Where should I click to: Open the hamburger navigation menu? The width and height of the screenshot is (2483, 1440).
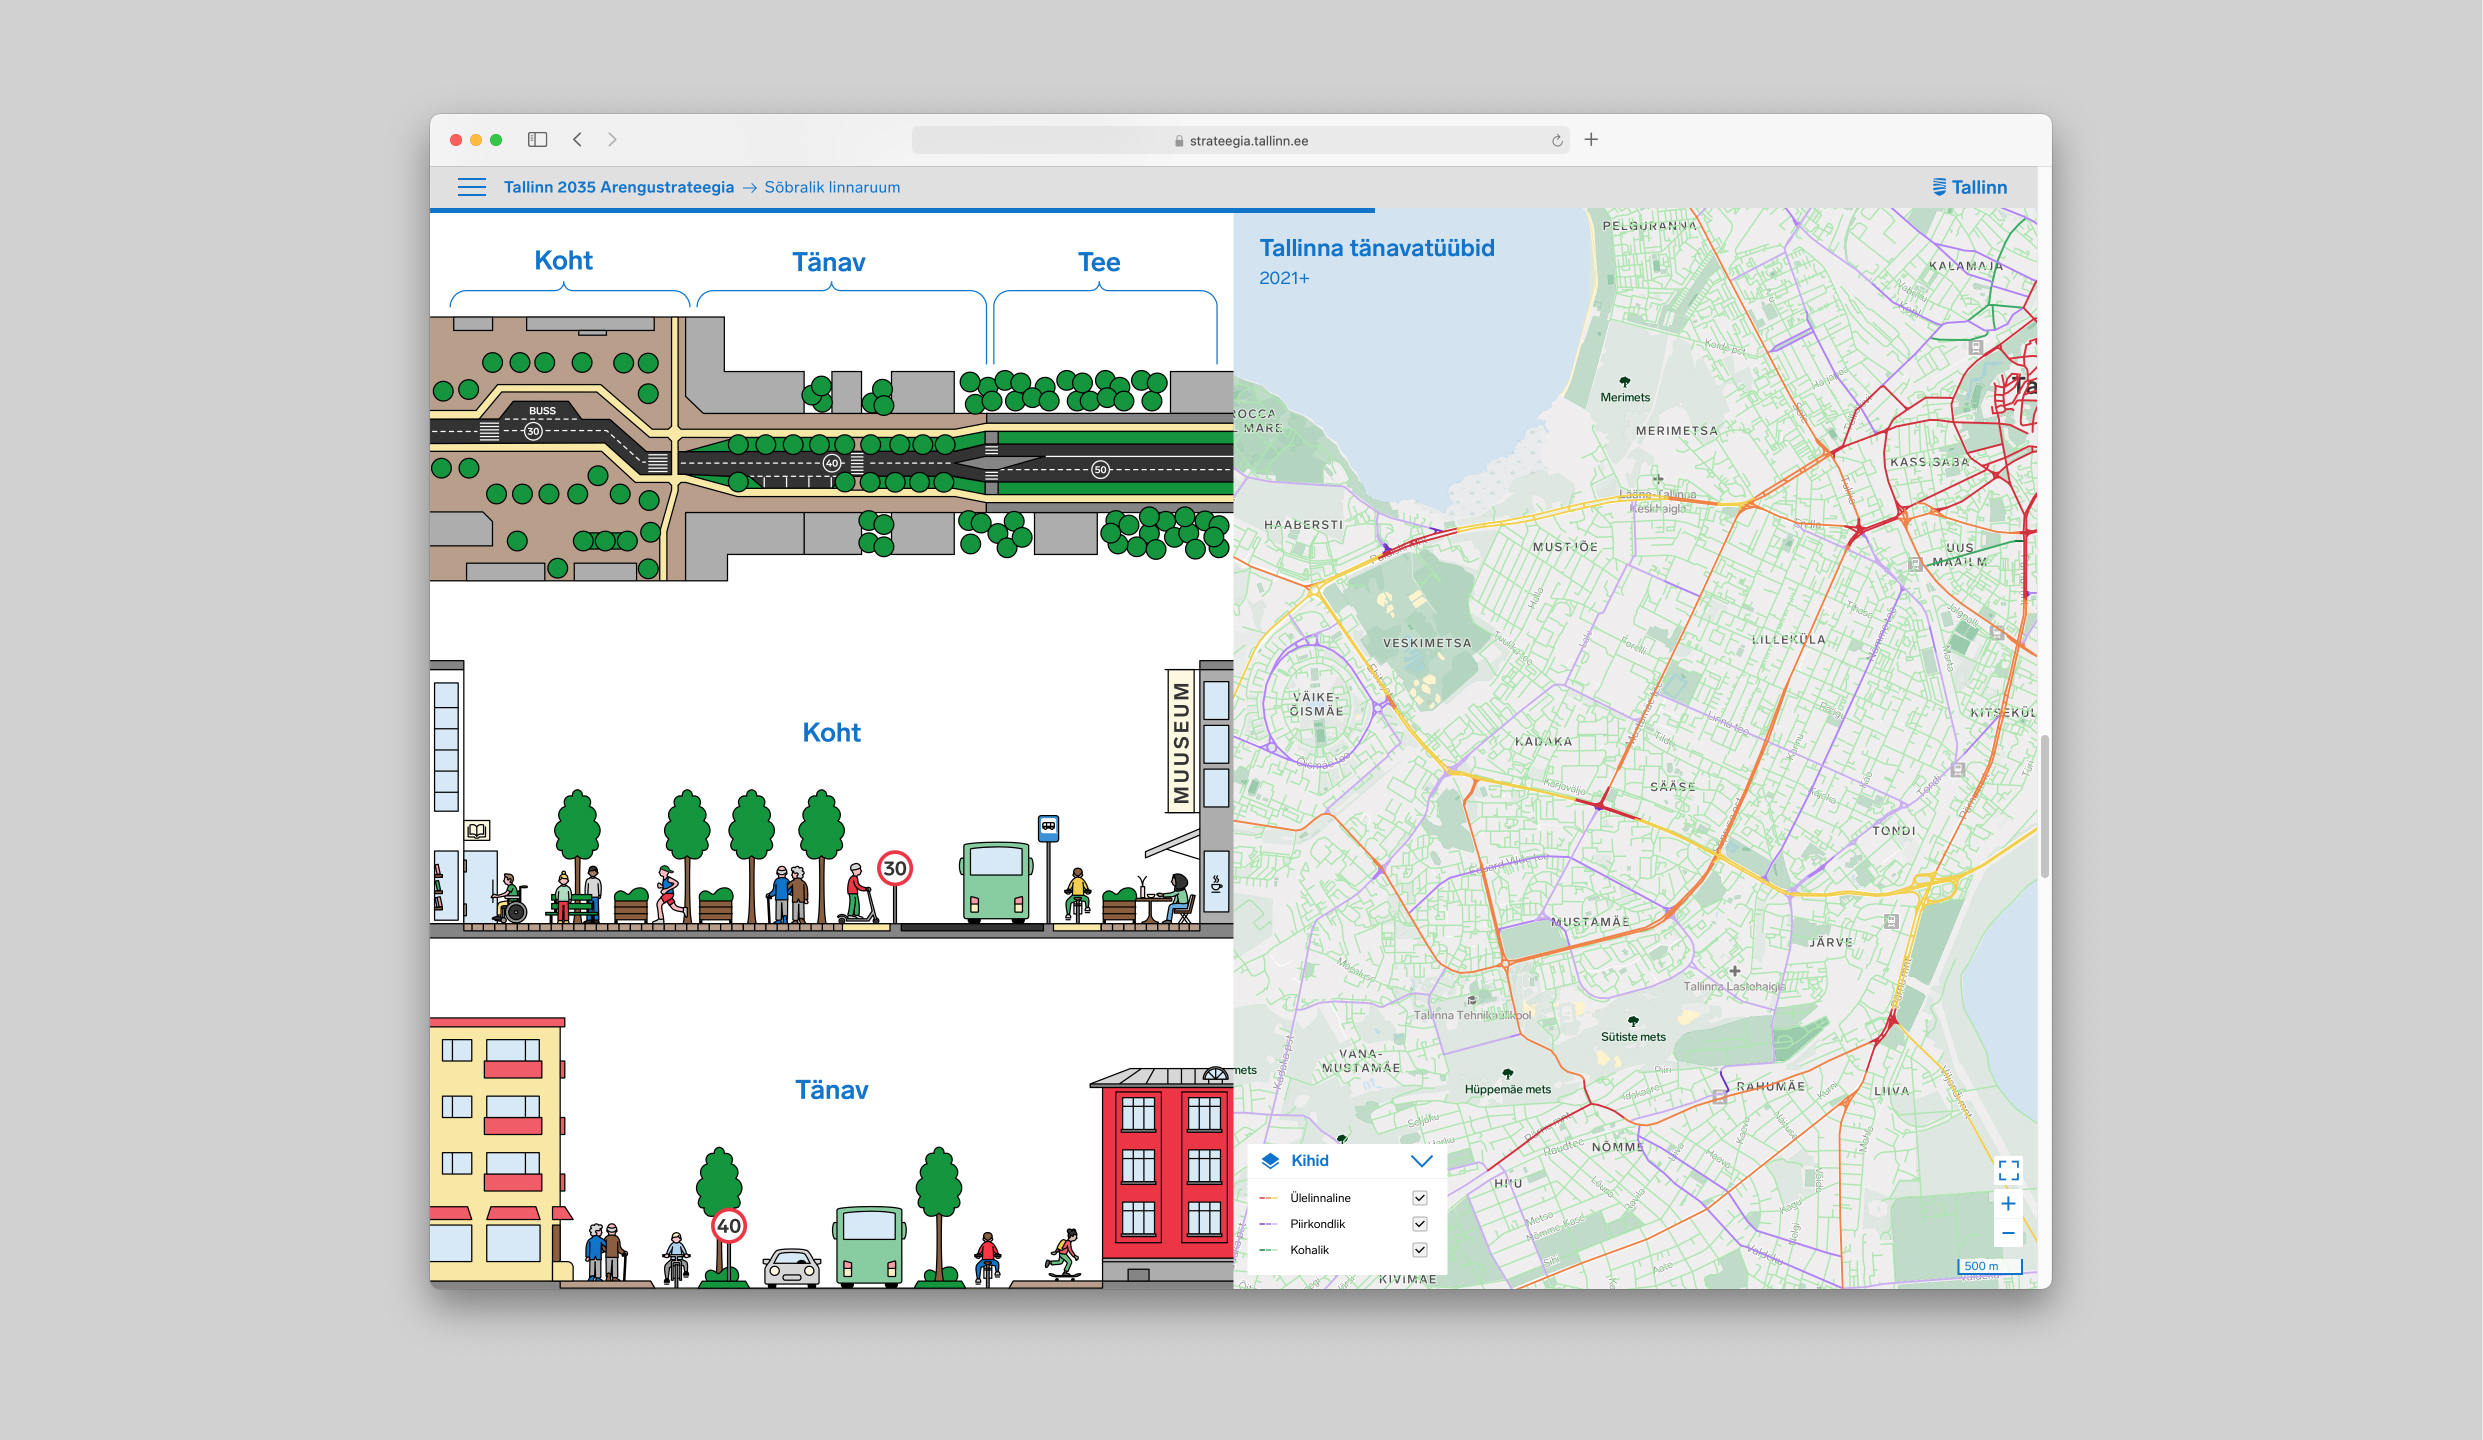tap(471, 187)
